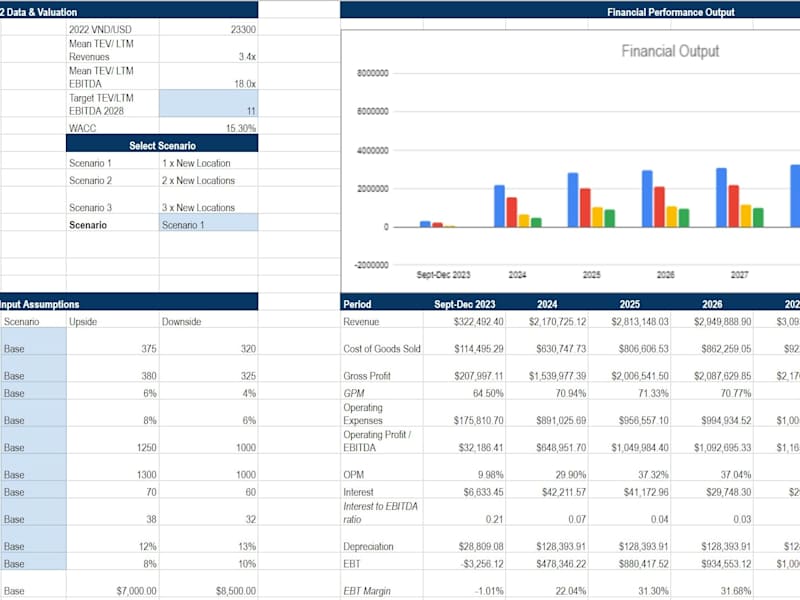The image size is (800, 600).
Task: Click the OPM value 29.90%
Action: (x=570, y=474)
